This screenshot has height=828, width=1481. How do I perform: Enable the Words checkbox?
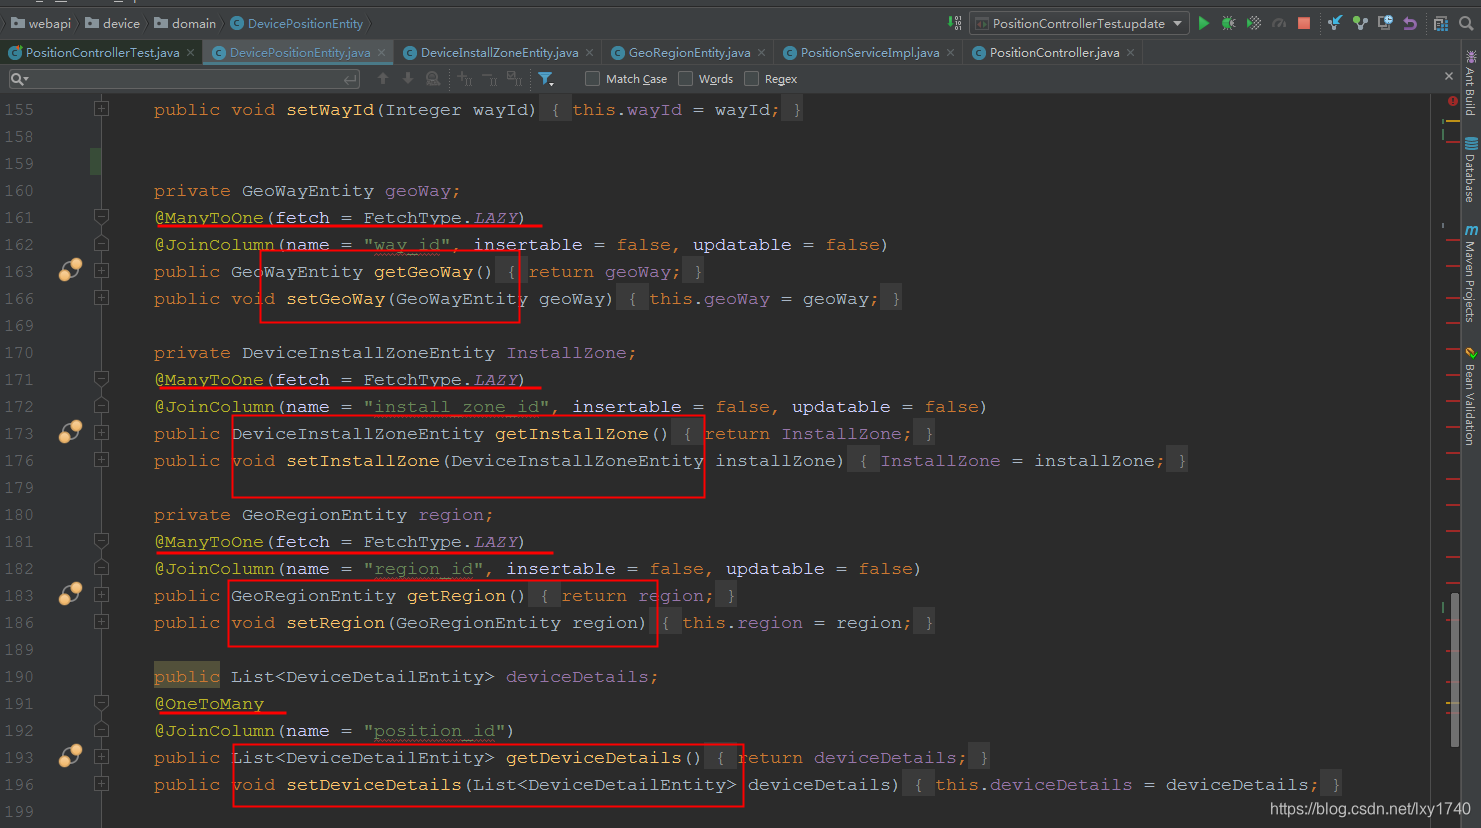[x=685, y=78]
